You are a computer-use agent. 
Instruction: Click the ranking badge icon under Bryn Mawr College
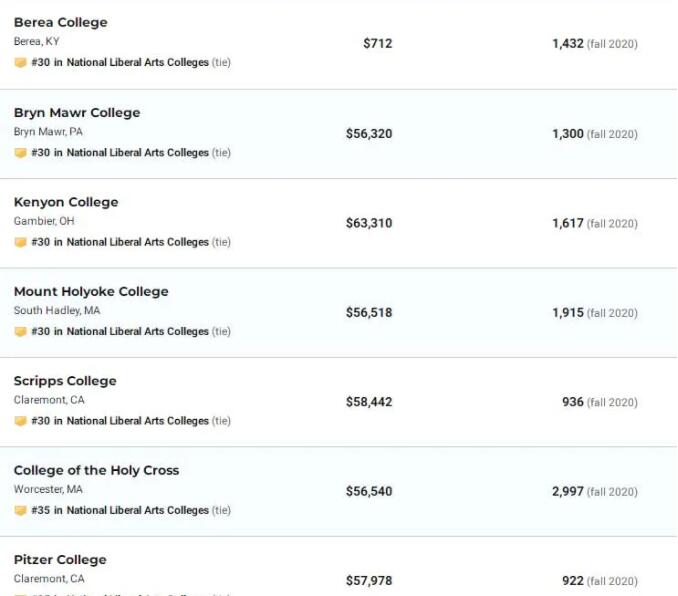[x=20, y=153]
